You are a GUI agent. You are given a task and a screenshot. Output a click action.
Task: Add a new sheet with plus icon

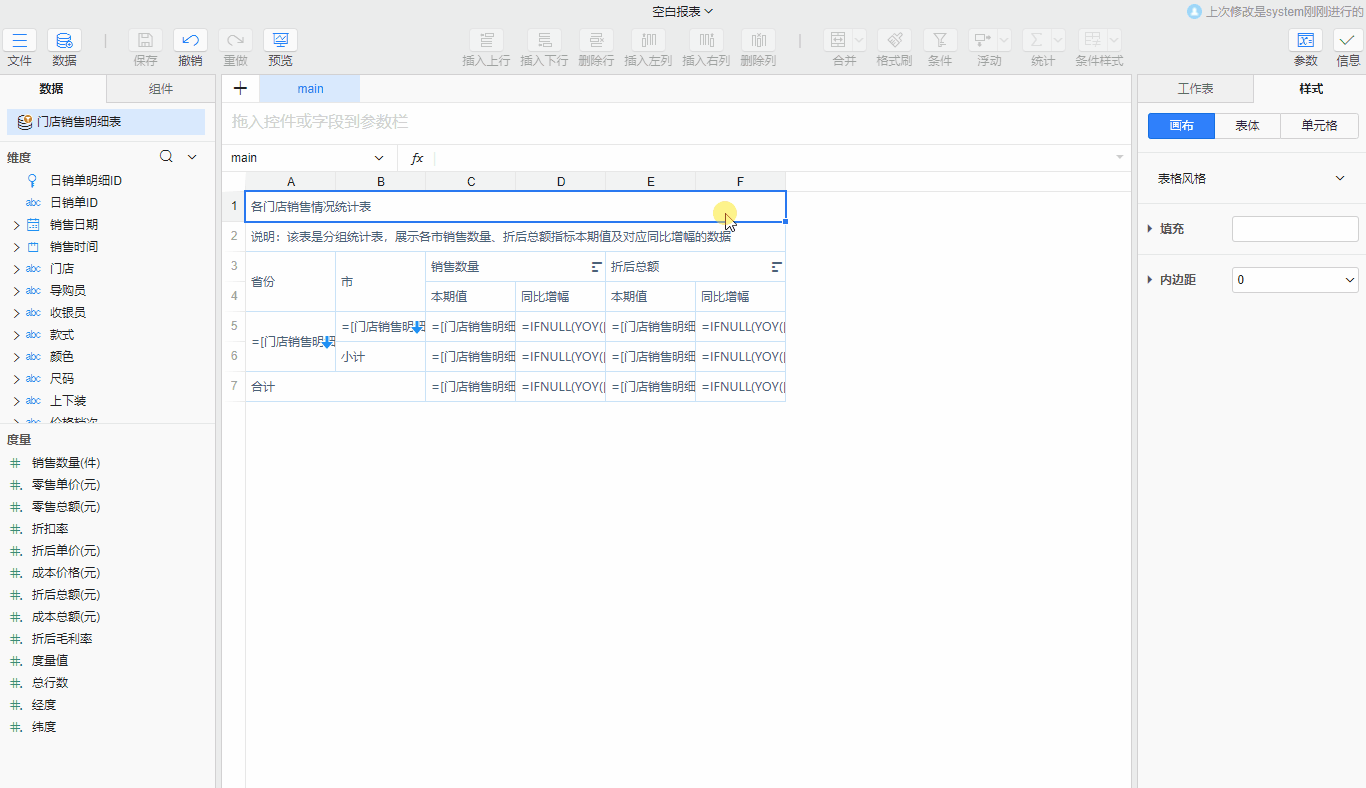(240, 88)
